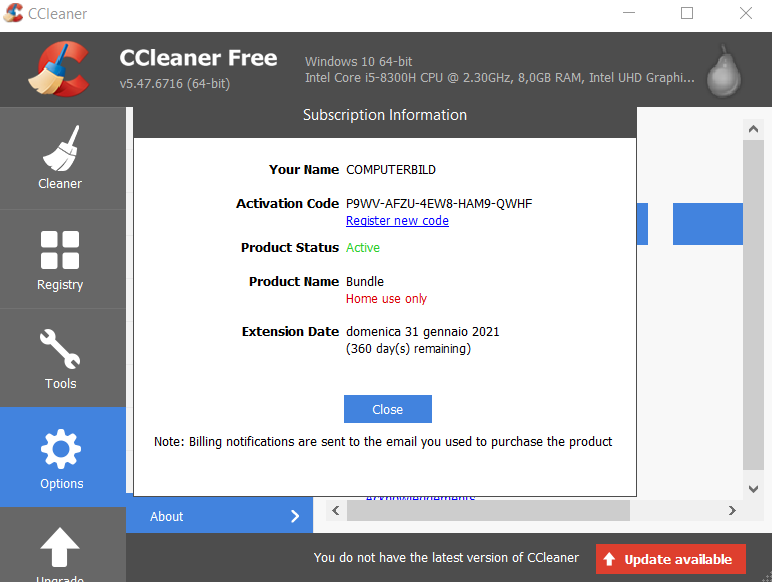The image size is (772, 582).
Task: Click the vertical scrollbar's up arrow
Action: [x=754, y=128]
